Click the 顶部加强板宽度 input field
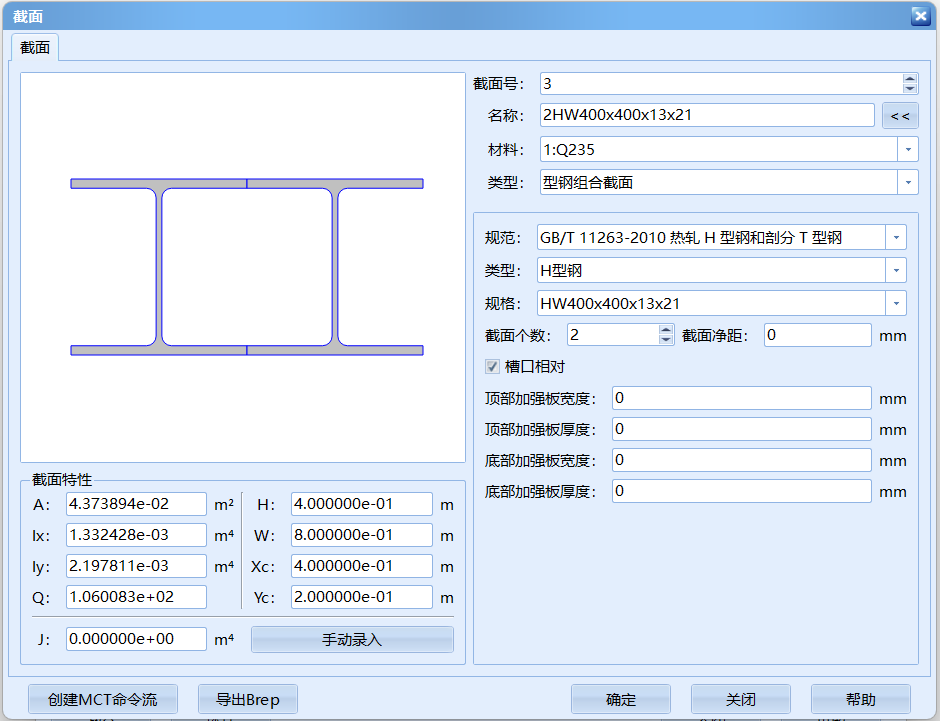The image size is (940, 721). [x=740, y=398]
